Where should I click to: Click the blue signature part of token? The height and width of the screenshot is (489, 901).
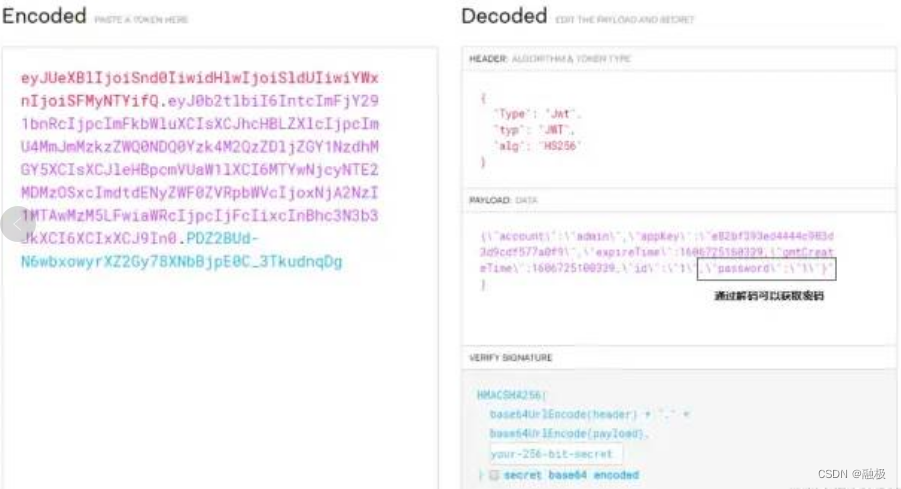182,251
